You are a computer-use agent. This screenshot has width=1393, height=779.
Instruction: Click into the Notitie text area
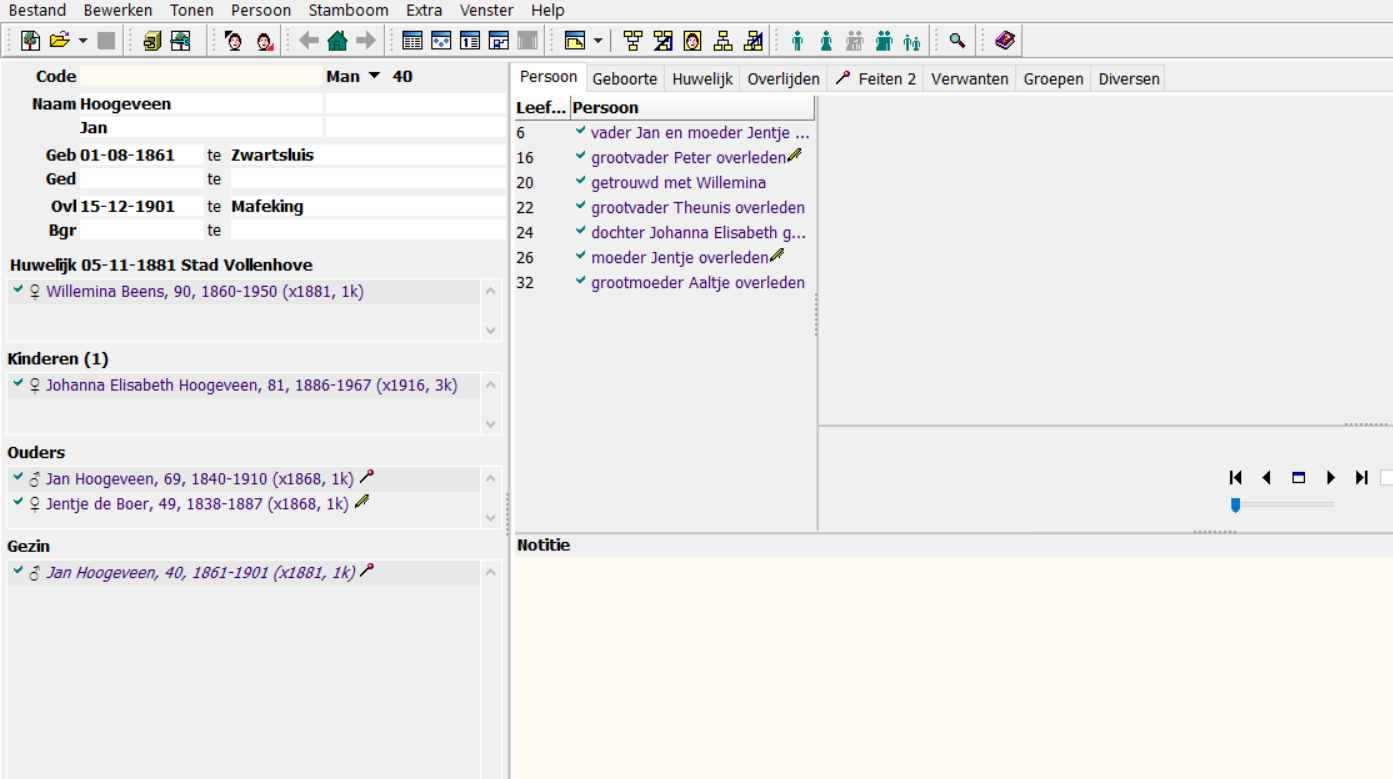tap(950, 660)
